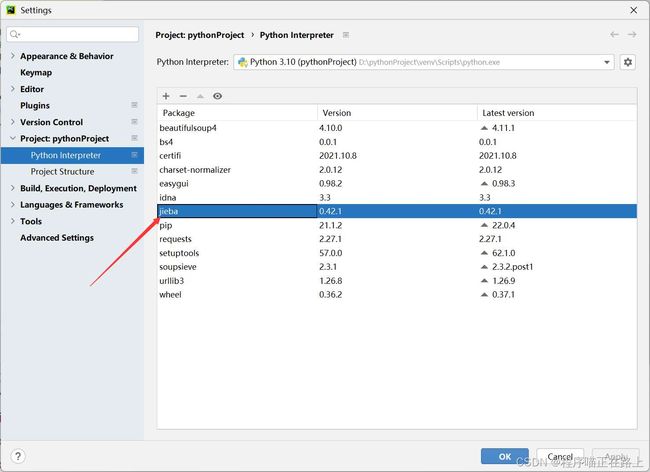Click the project-level icon next to Version Control
Viewport: 650px width, 472px height.
[x=134, y=121]
